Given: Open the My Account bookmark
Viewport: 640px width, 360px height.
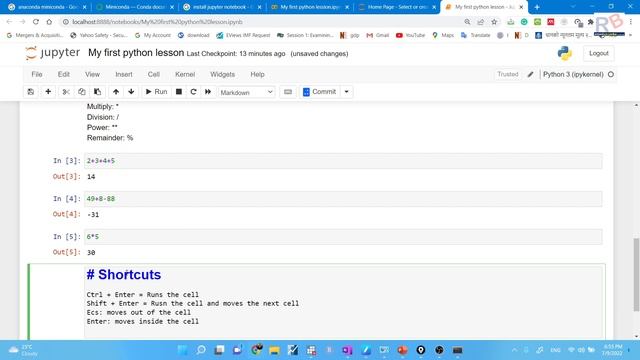Looking at the screenshot, I should (153, 36).
